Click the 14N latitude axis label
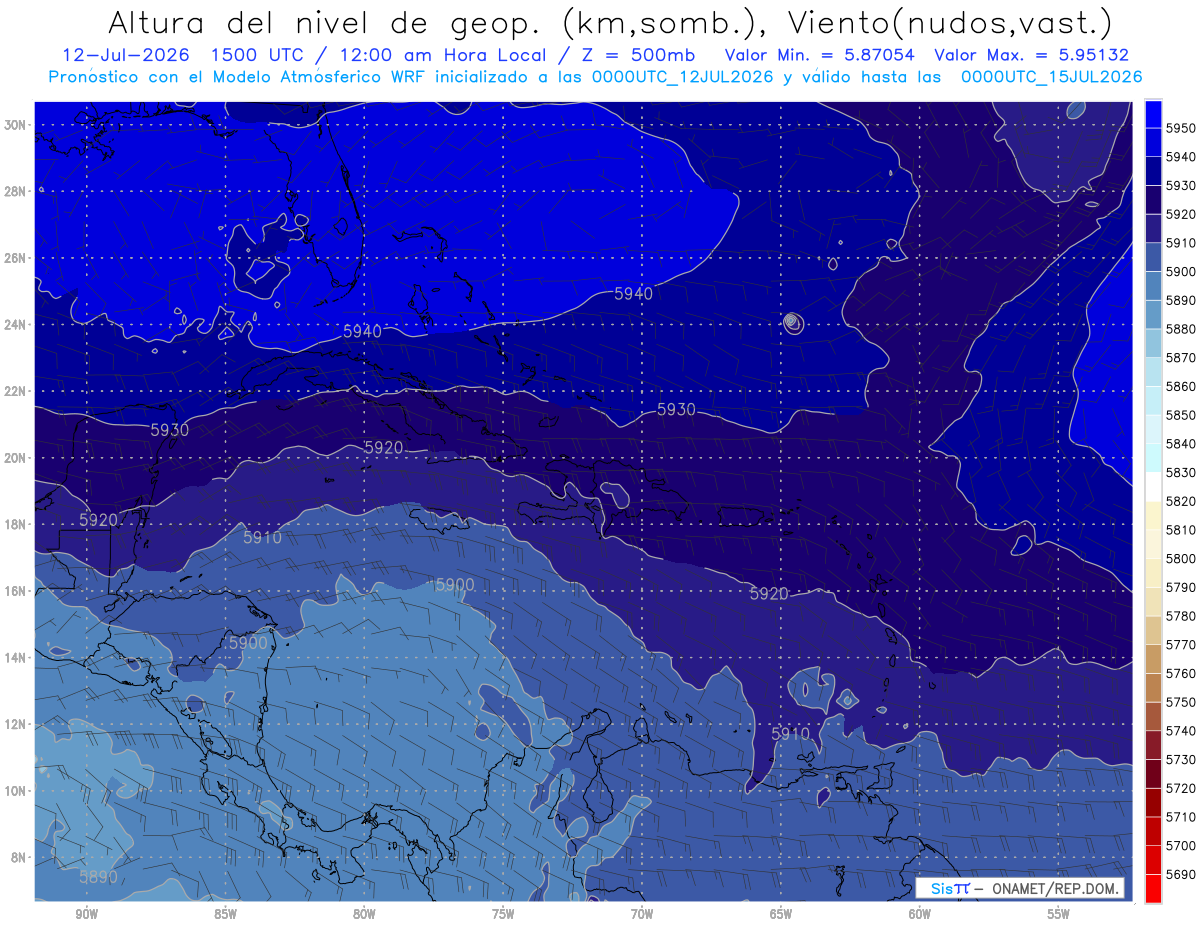Screen dimensions: 1200x927 click(x=15, y=657)
